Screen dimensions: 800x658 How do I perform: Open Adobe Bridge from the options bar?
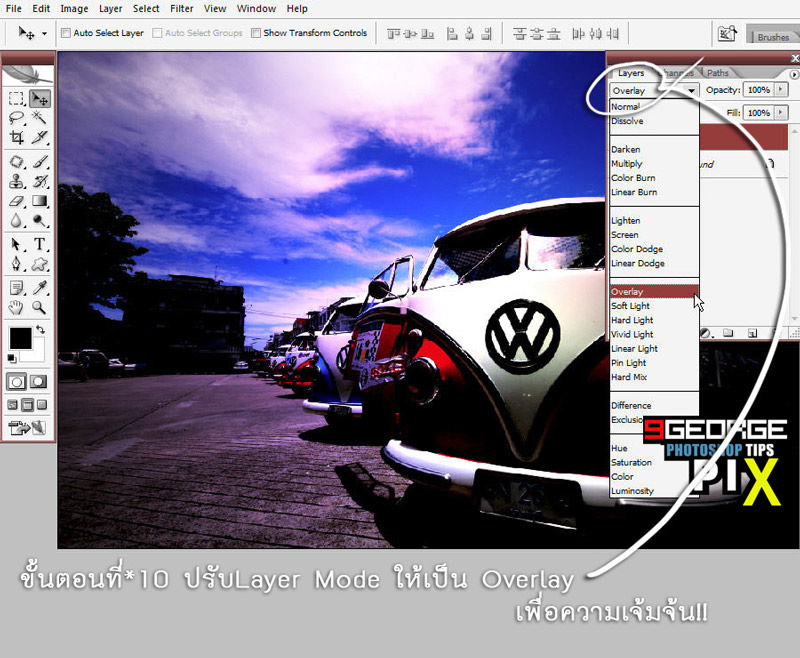(727, 34)
